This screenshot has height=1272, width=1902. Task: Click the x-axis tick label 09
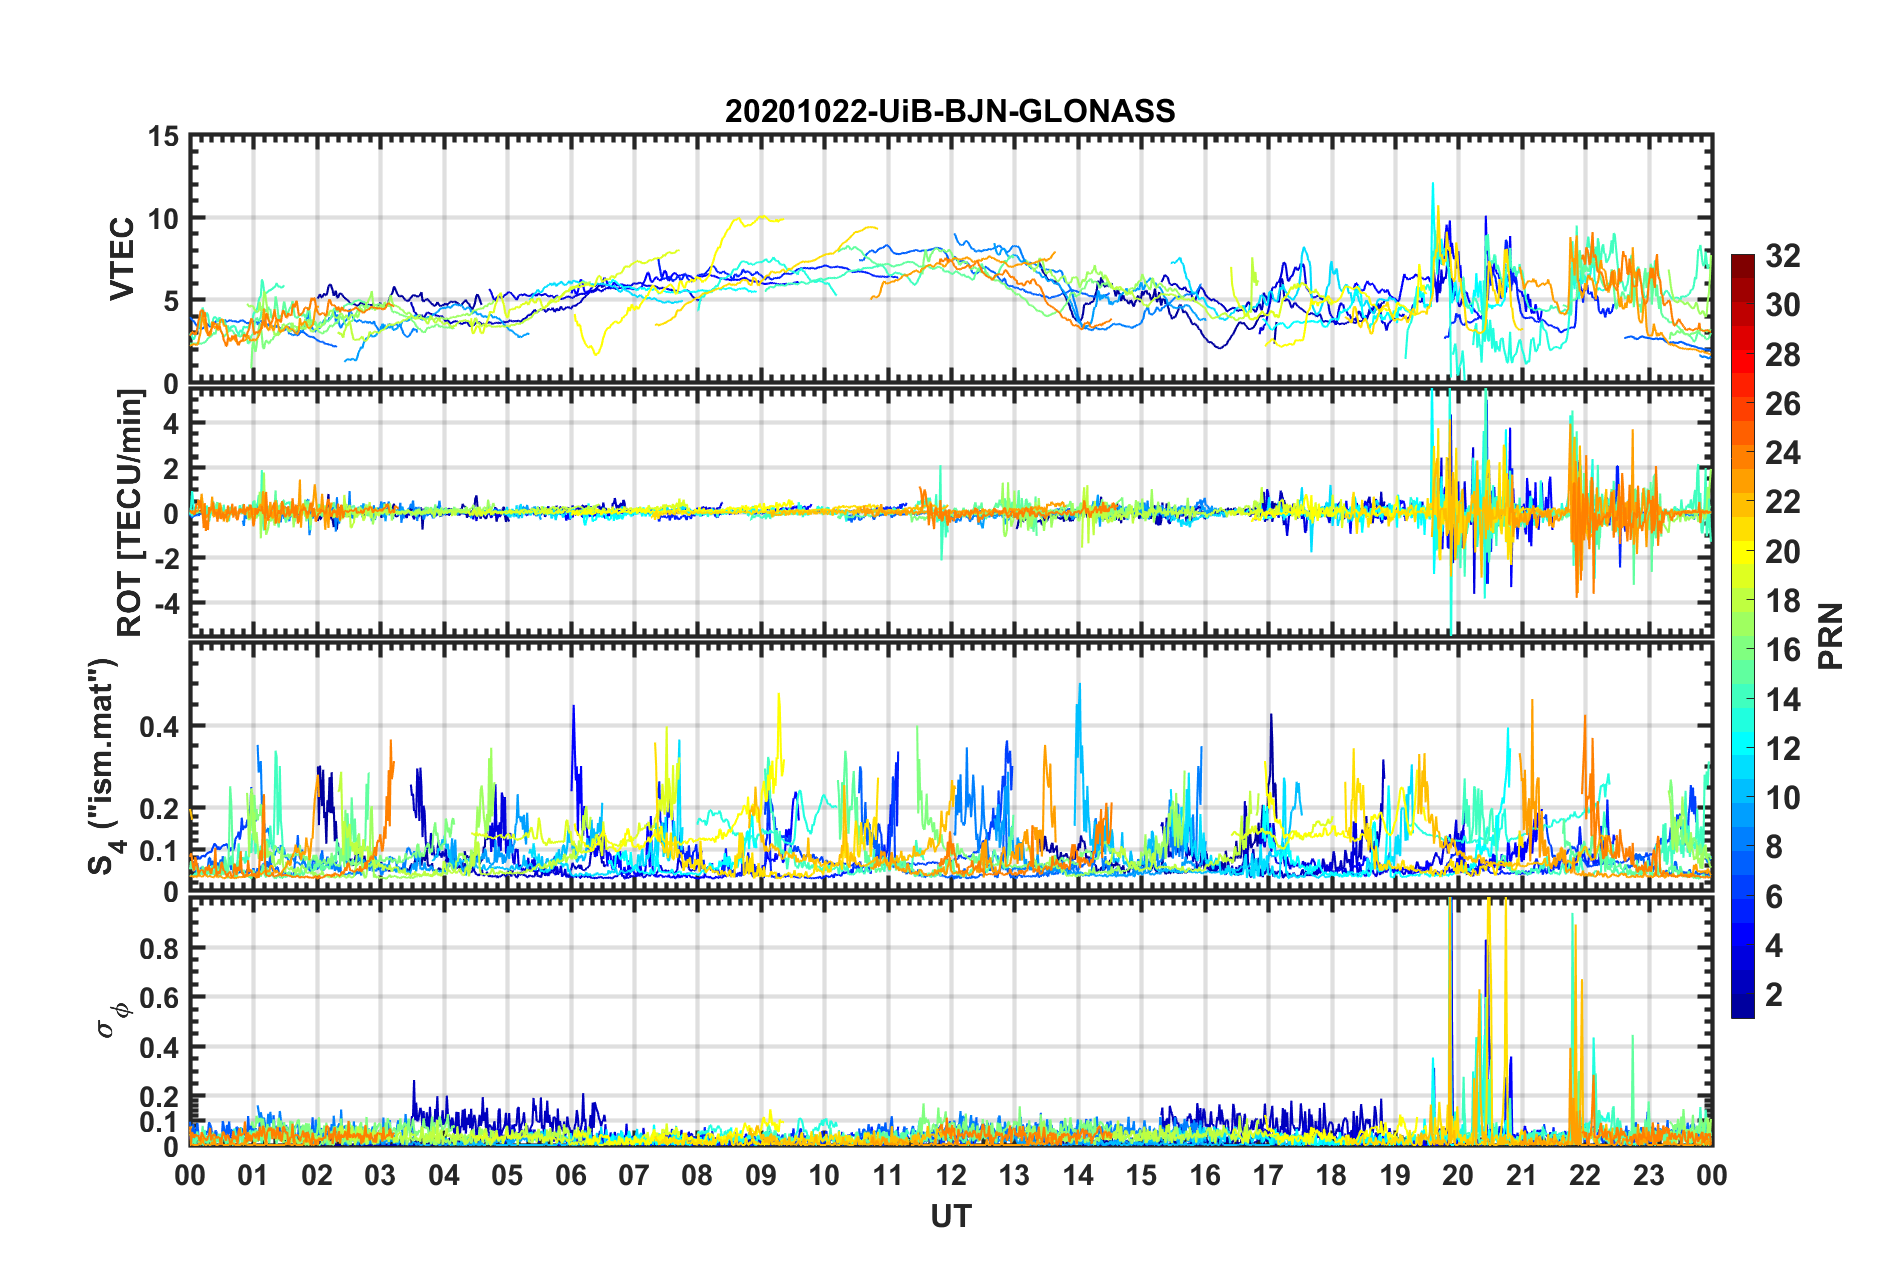click(x=761, y=1175)
